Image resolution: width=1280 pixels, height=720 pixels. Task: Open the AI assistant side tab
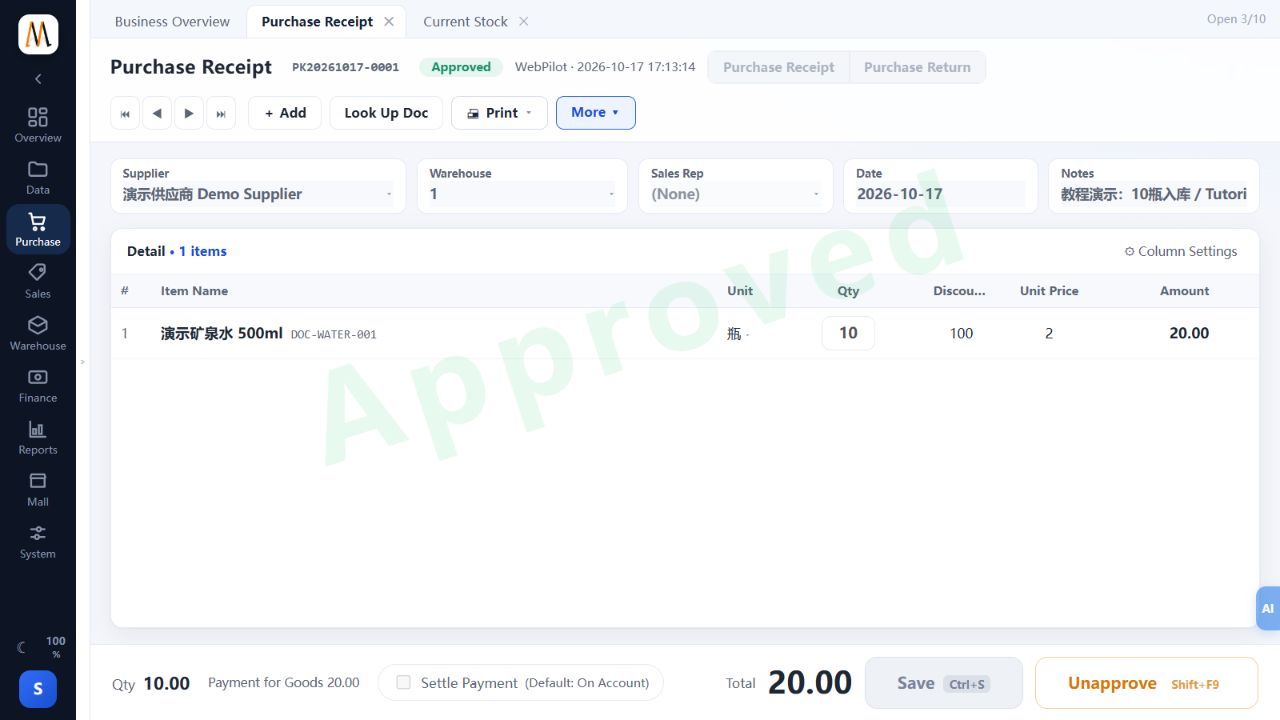[x=1267, y=608]
